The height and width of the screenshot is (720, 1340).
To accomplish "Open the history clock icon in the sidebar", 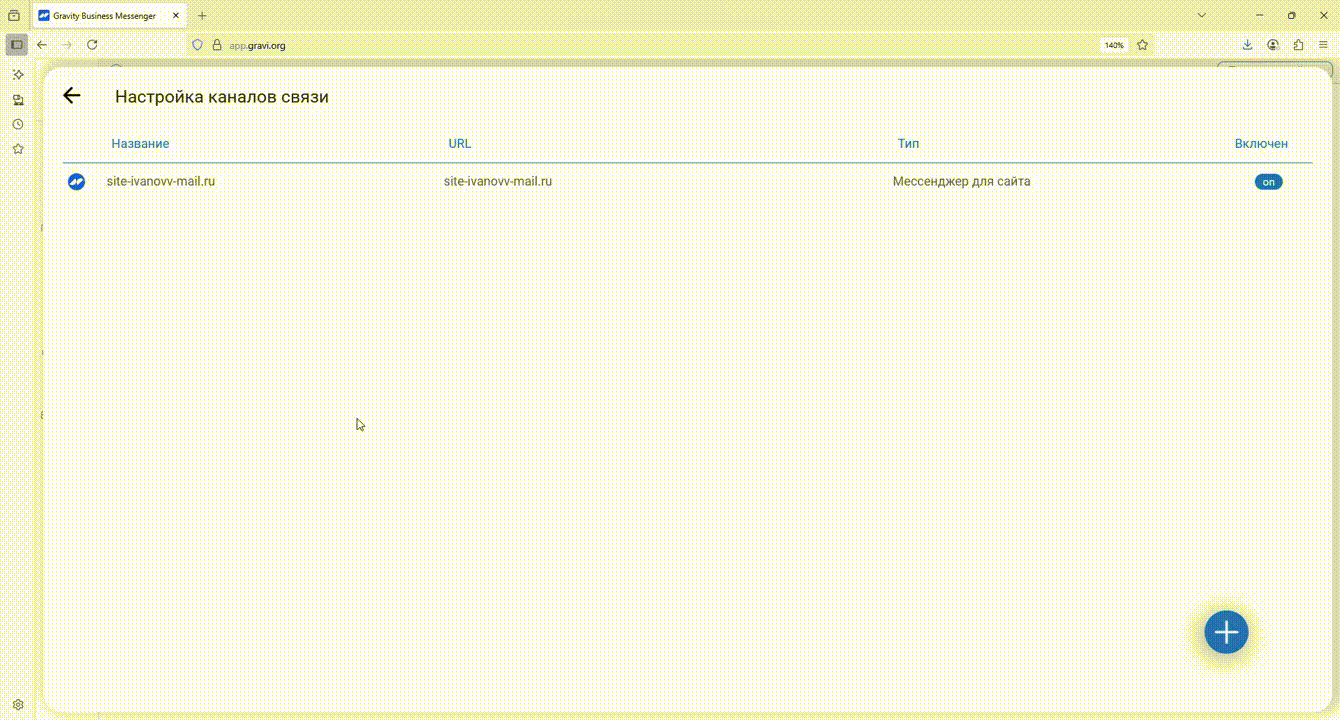I will click(17, 124).
